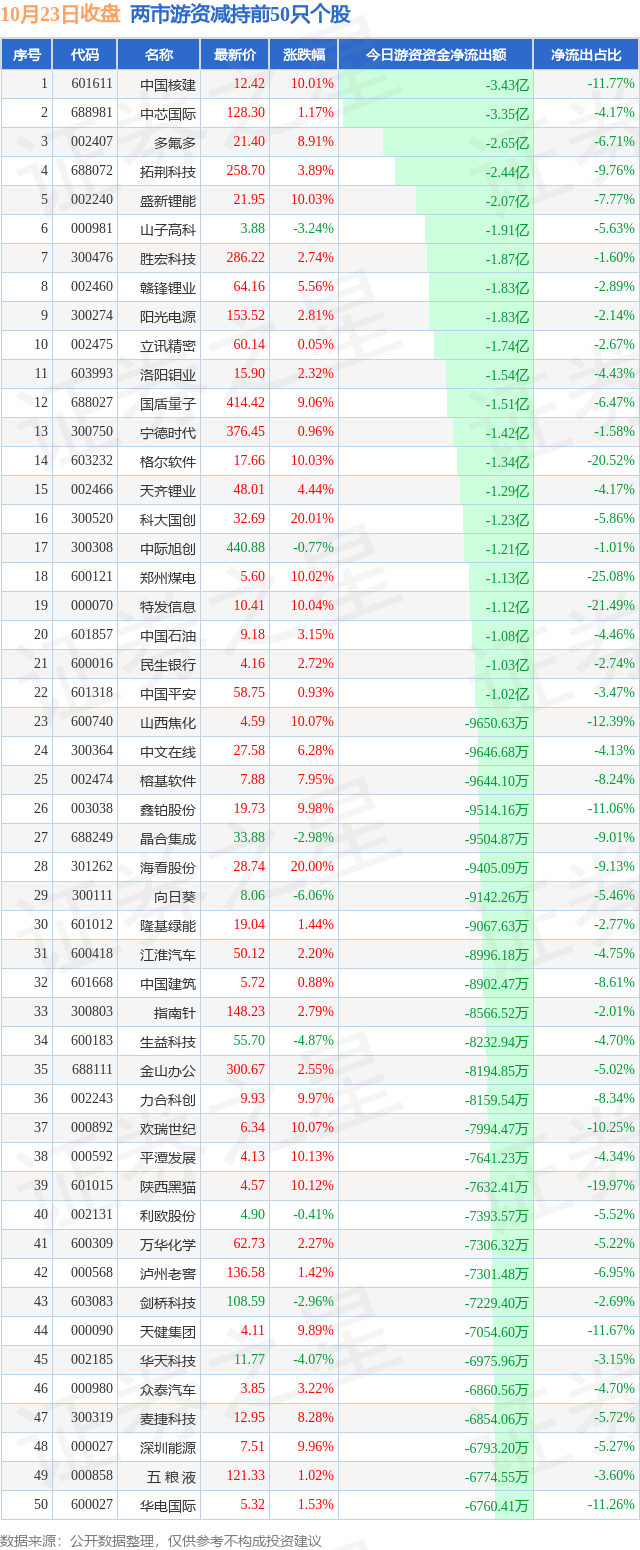Click stock name 麦捷科技
This screenshot has height=1550, width=640.
168,1418
